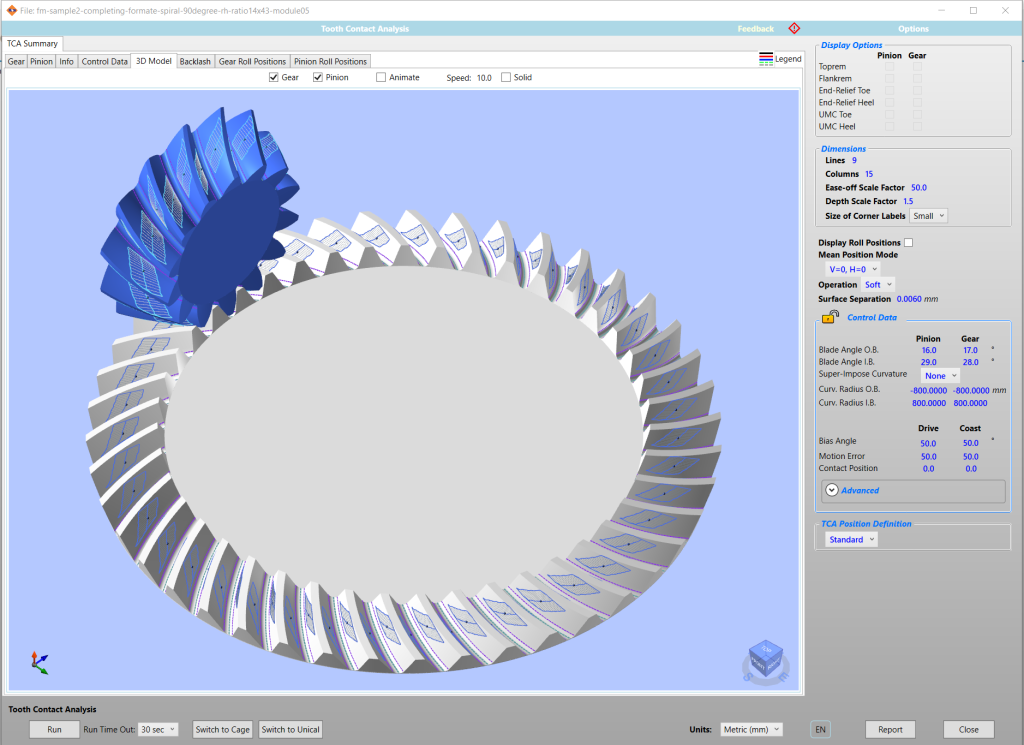Edit Ease-off Scale Factor value 50.0
The height and width of the screenshot is (745, 1024).
919,187
